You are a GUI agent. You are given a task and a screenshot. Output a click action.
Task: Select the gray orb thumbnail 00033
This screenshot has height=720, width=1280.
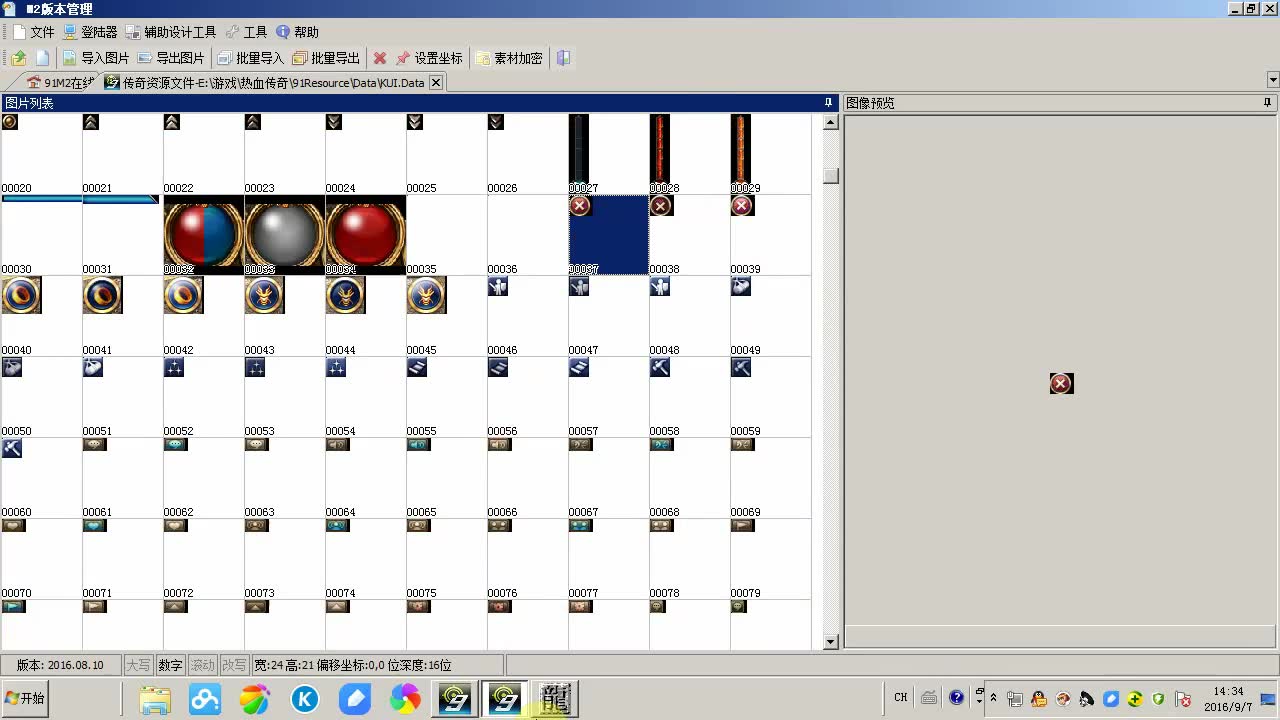[285, 235]
